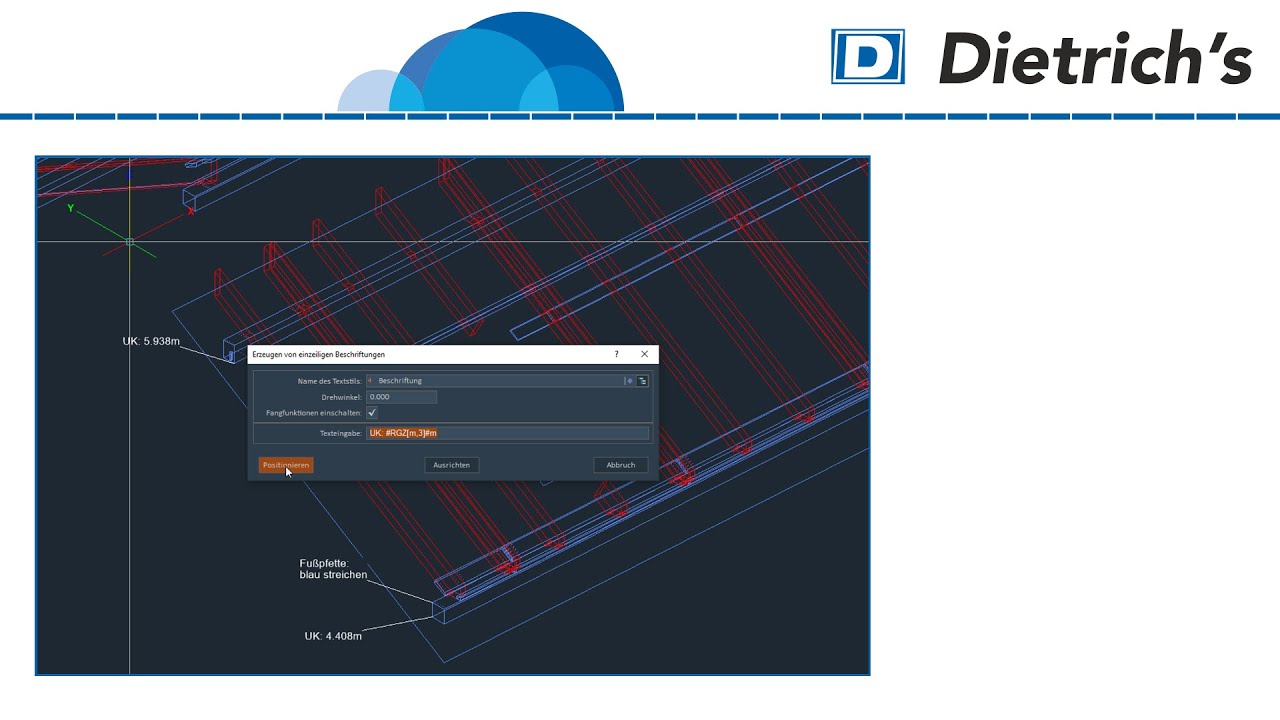Viewport: 1280px width, 720px height.
Task: Click the Positionieren button
Action: coord(286,465)
